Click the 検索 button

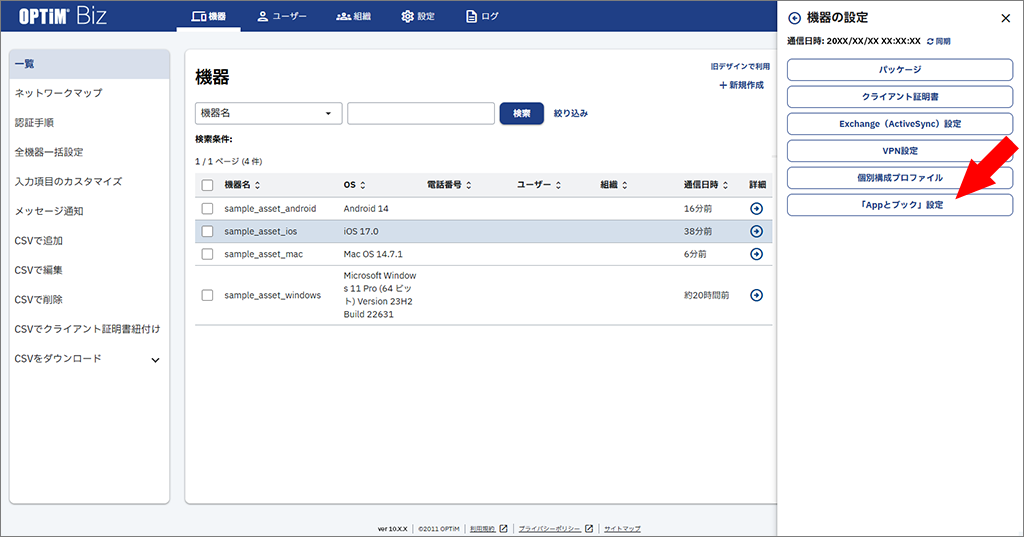coord(521,113)
